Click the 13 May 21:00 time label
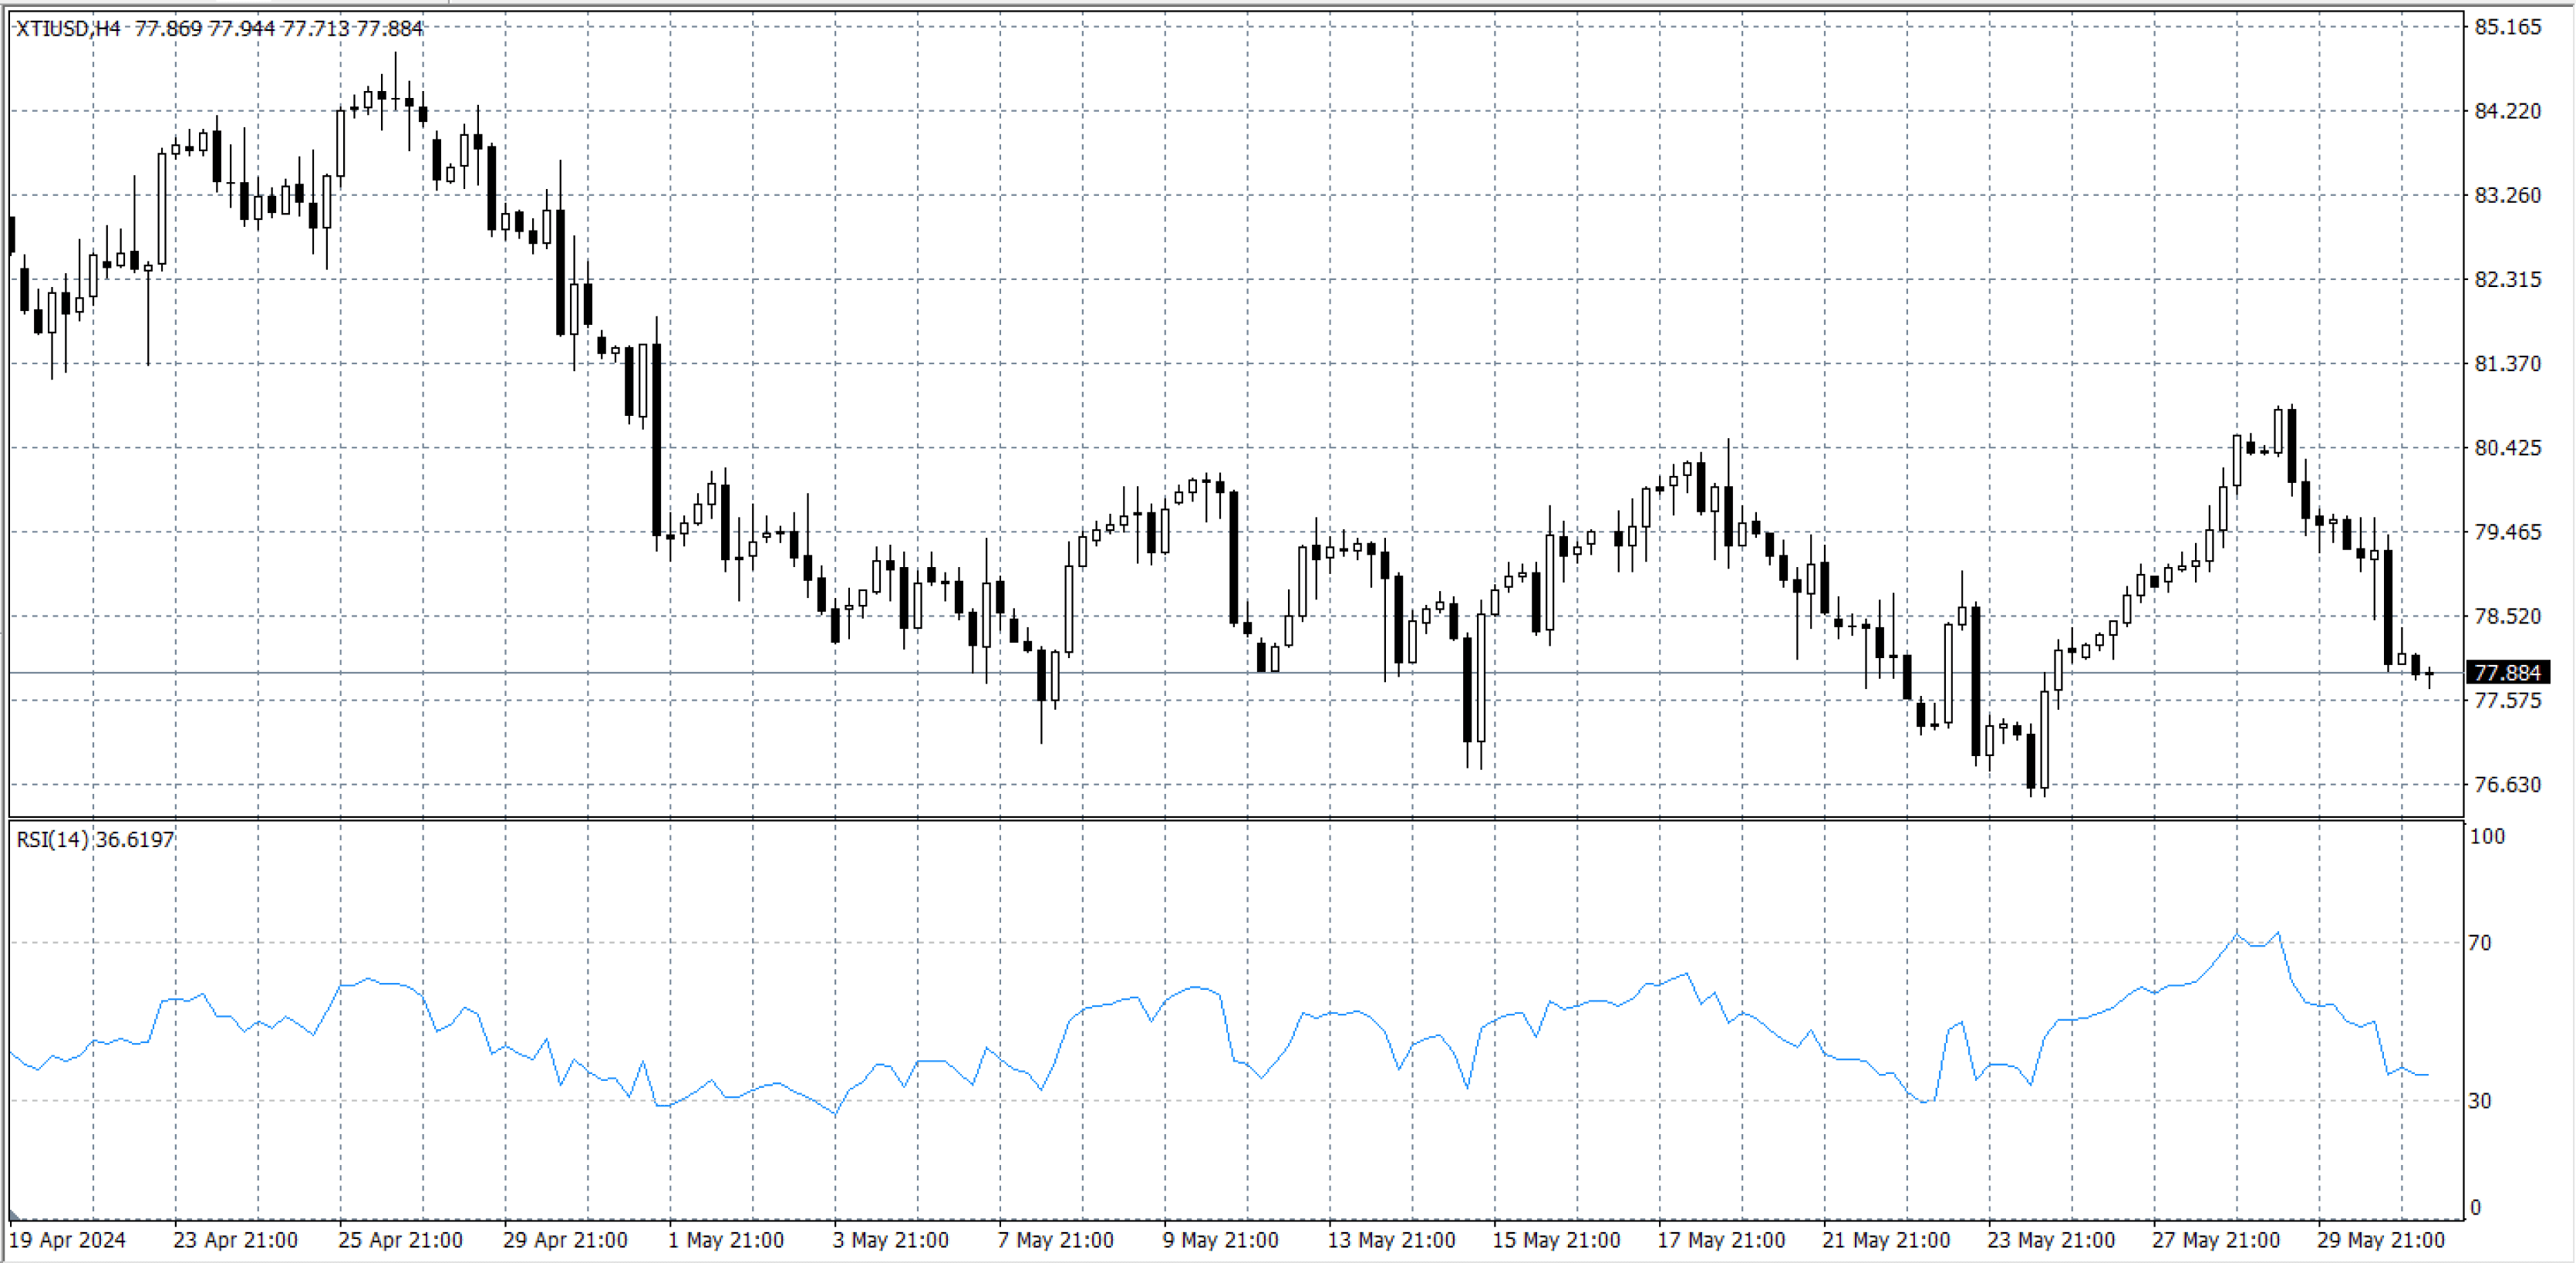The image size is (2576, 1263). (x=1391, y=1240)
